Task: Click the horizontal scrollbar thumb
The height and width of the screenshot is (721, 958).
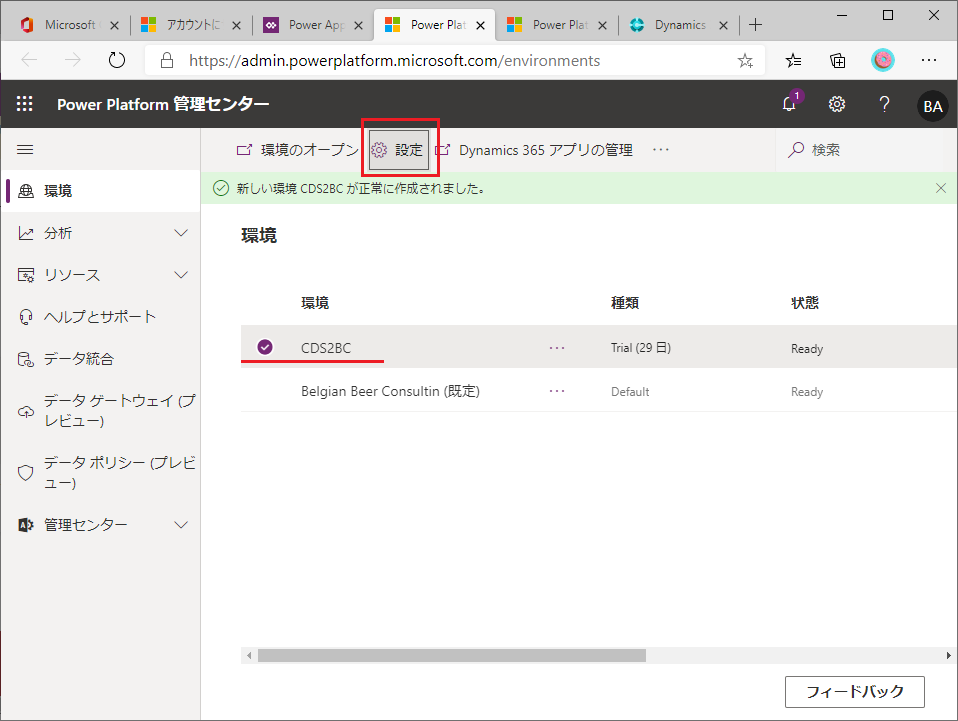Action: point(452,656)
